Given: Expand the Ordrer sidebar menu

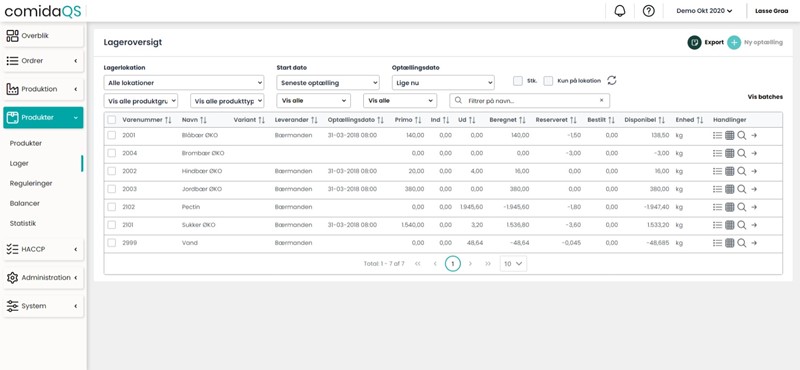Looking at the screenshot, I should (x=42, y=61).
